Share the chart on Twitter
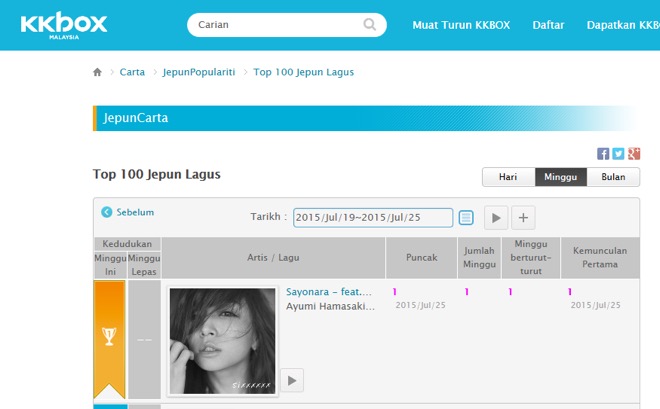This screenshot has width=660, height=409. [618, 154]
